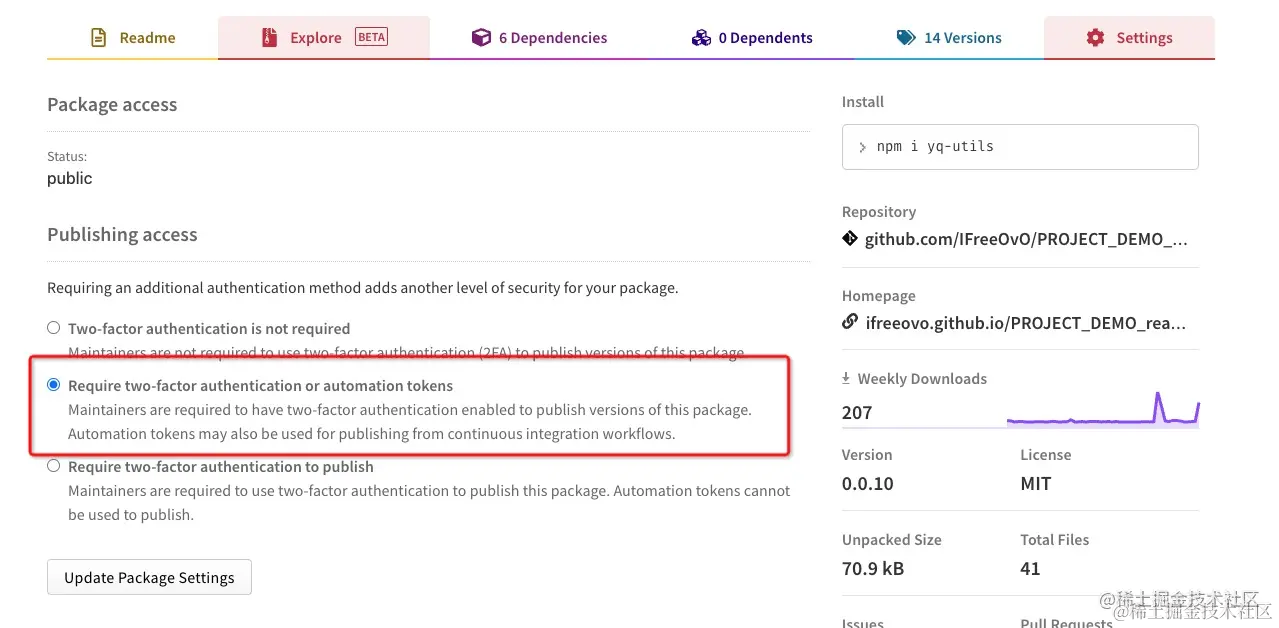Visit the ifreeovo.github.io homepage link
Image resolution: width=1279 pixels, height=628 pixels.
point(1026,323)
